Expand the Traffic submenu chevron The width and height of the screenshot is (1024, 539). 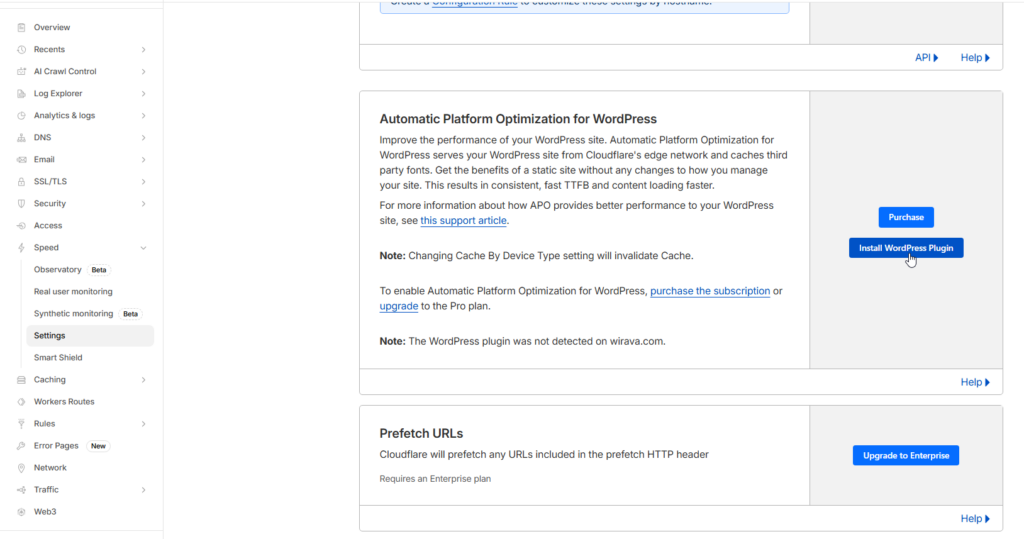(x=143, y=489)
